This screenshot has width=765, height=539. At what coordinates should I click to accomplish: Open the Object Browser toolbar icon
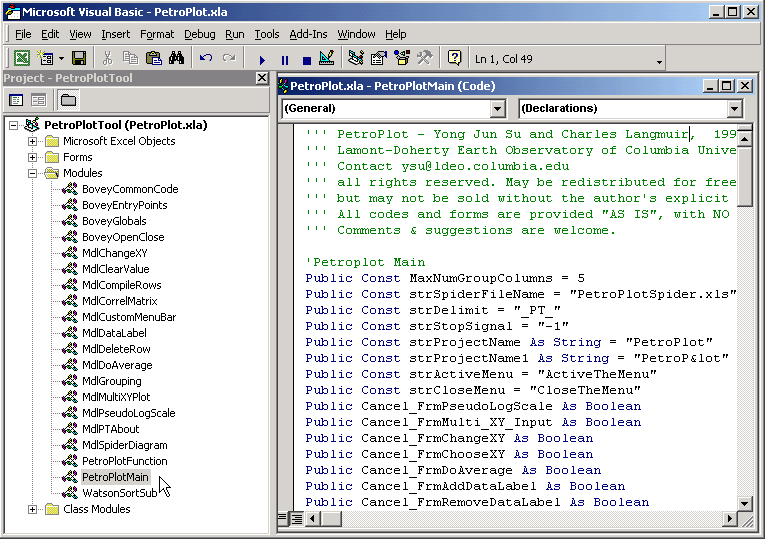(402, 59)
